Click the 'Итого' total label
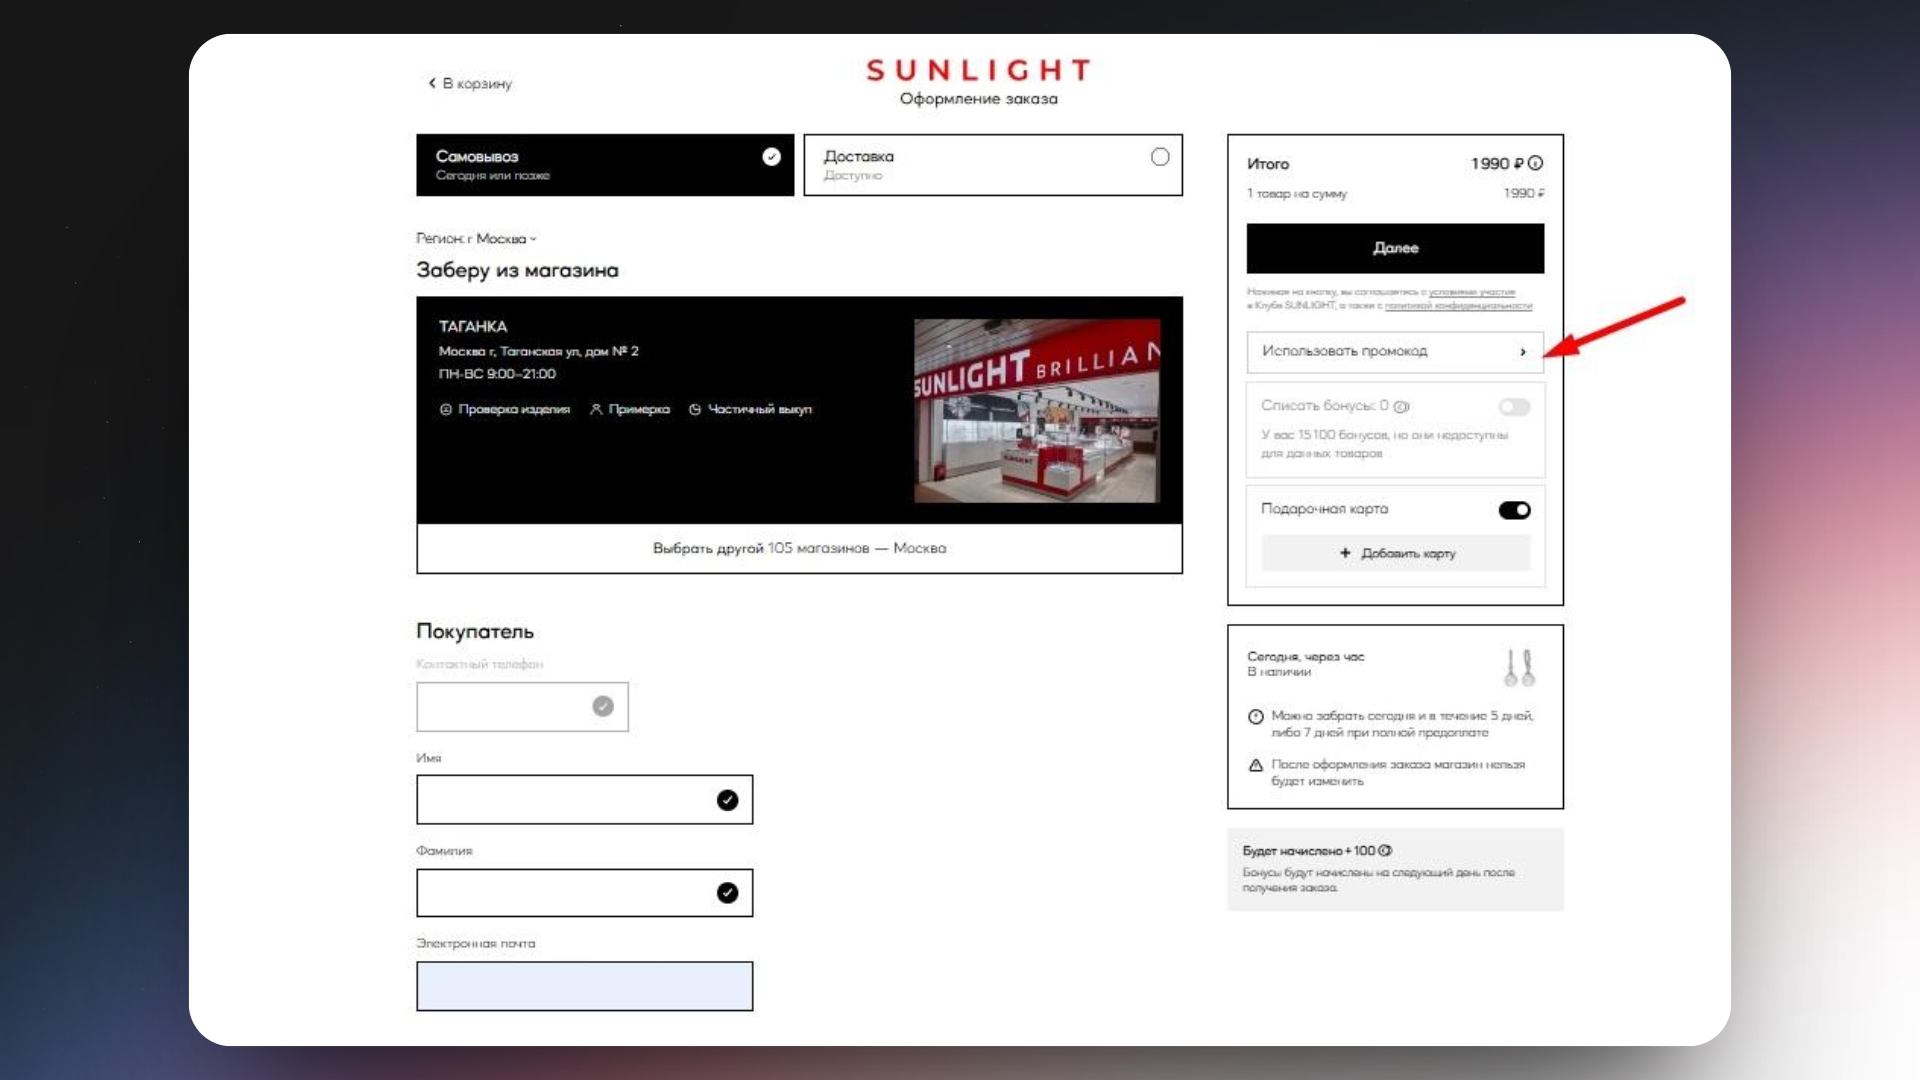The height and width of the screenshot is (1080, 1920). (1268, 164)
